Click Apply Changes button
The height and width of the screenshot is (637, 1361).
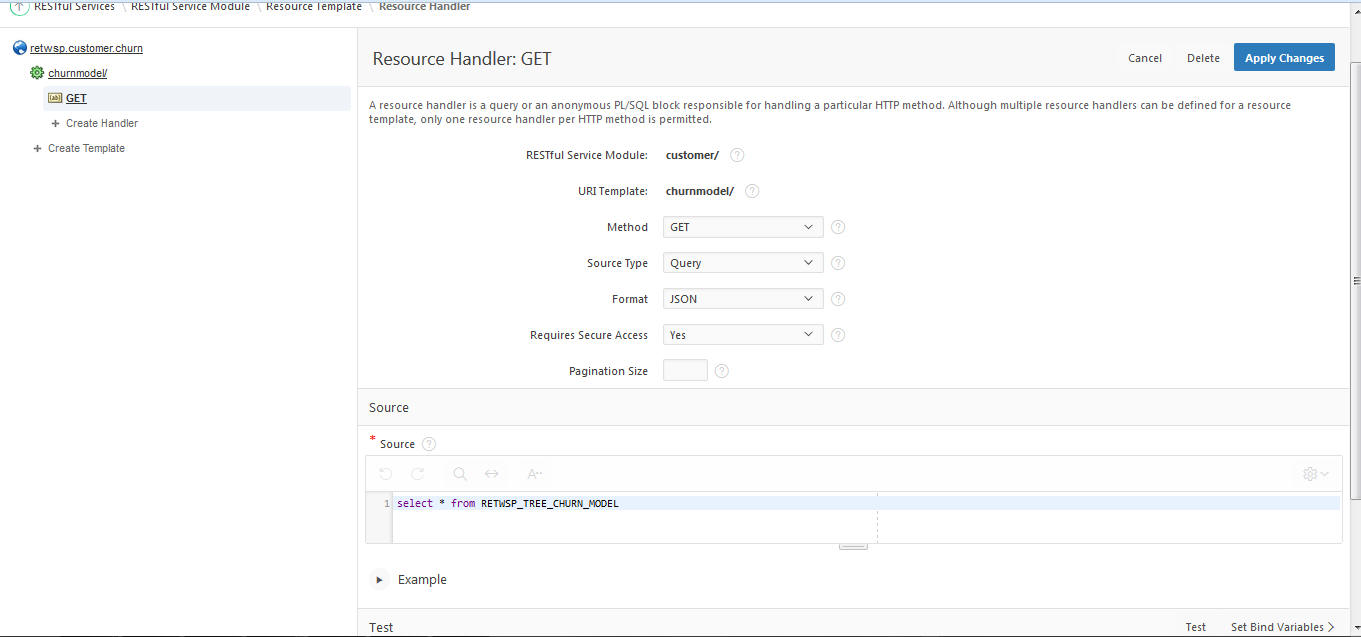[1284, 58]
